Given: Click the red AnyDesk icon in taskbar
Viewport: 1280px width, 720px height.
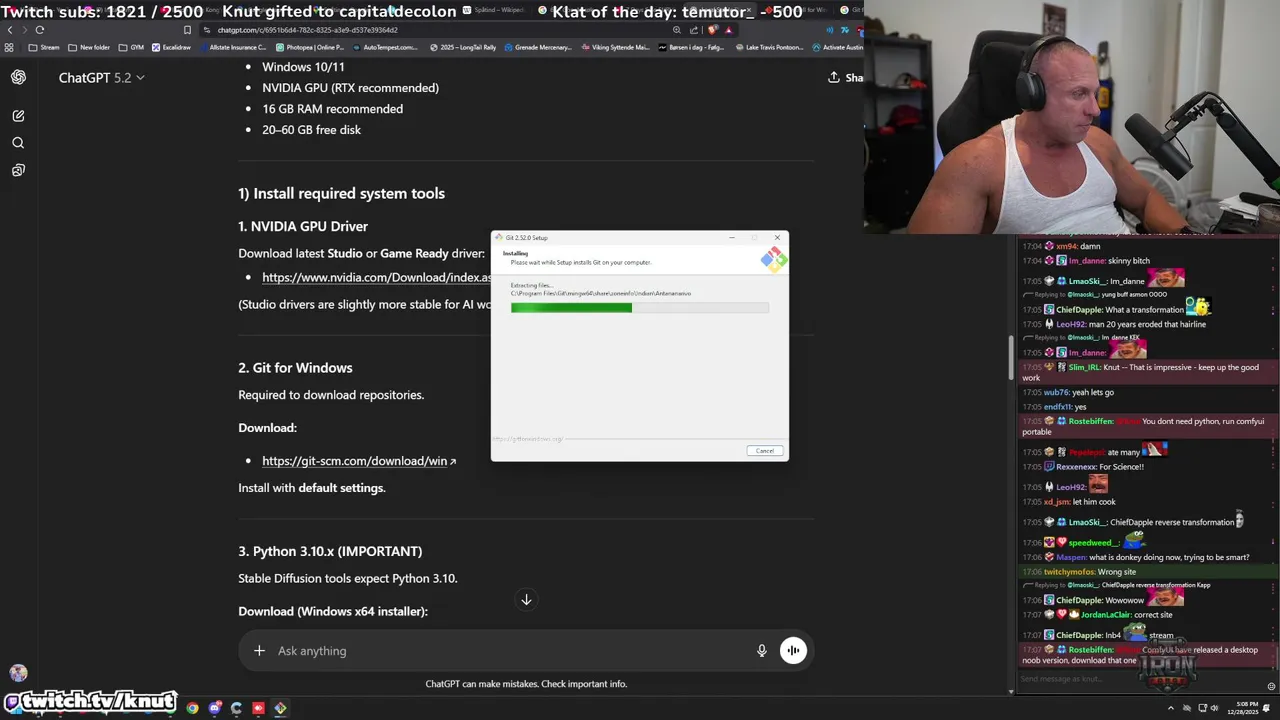Looking at the screenshot, I should 258,708.
